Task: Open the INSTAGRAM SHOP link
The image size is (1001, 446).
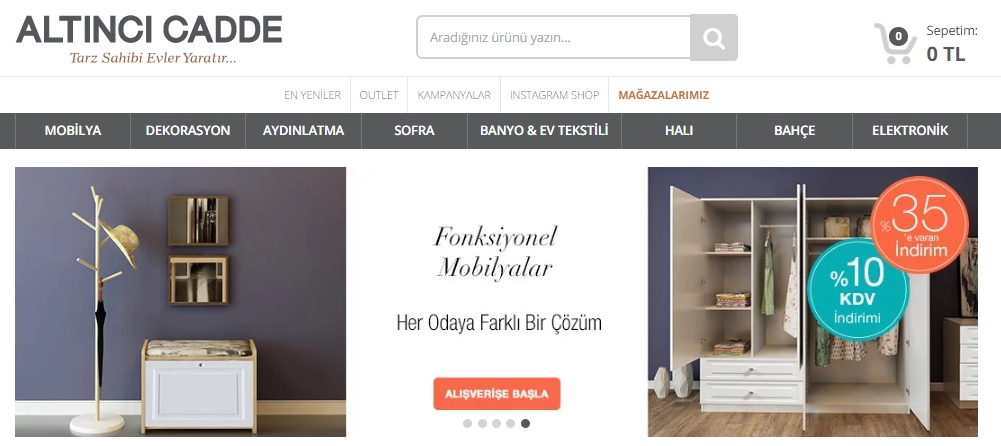Action: (x=554, y=95)
